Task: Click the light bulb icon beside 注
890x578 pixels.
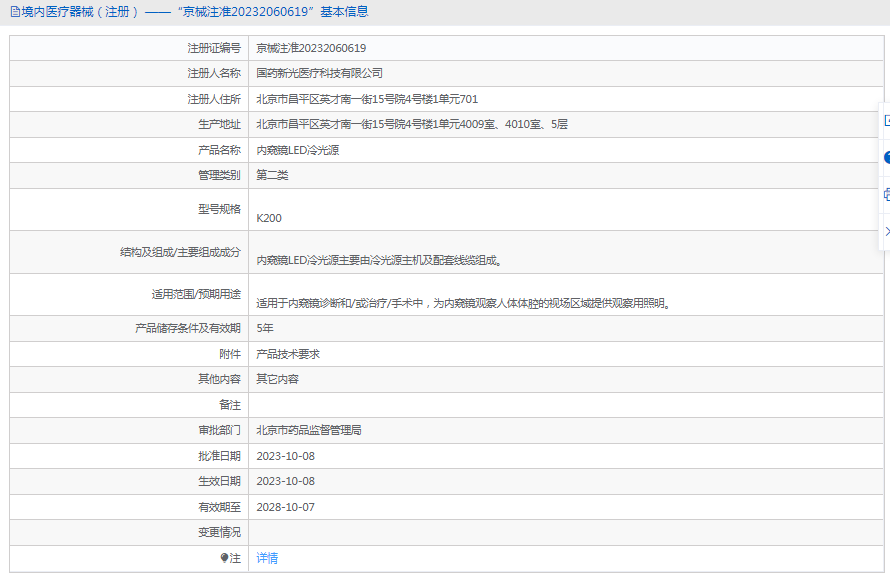Action: tap(224, 558)
